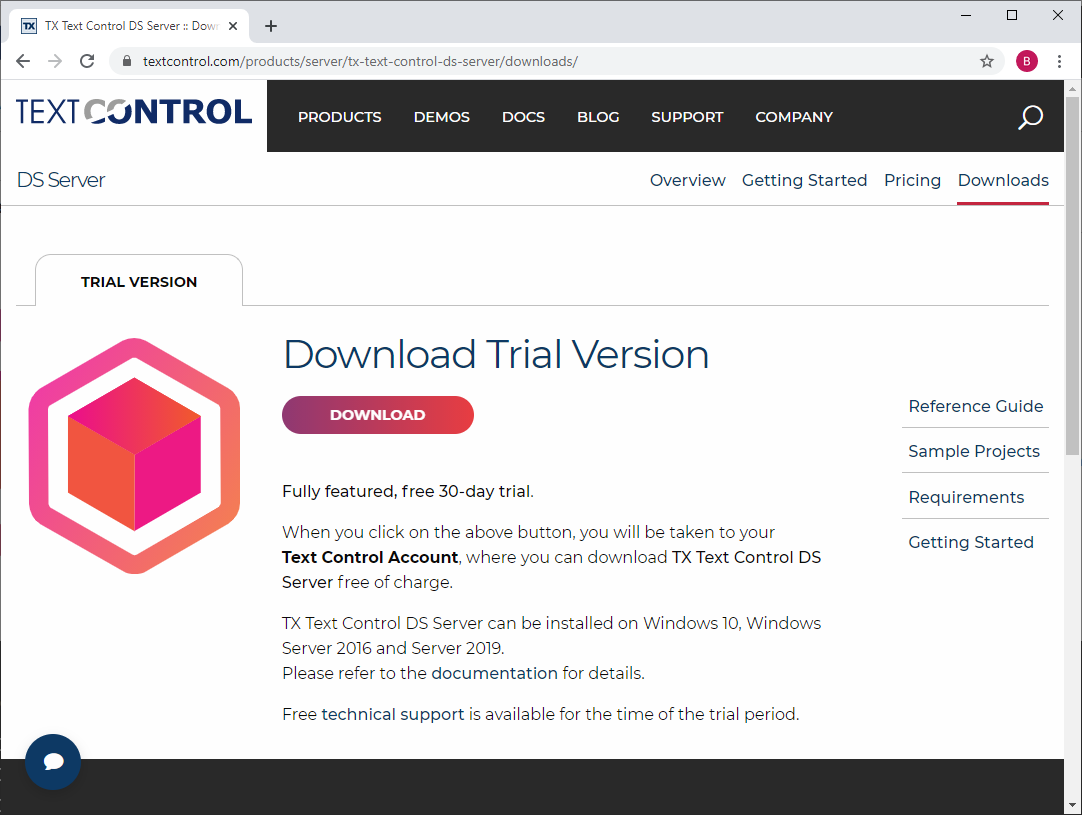
Task: Click the browser back arrow
Action: point(23,61)
